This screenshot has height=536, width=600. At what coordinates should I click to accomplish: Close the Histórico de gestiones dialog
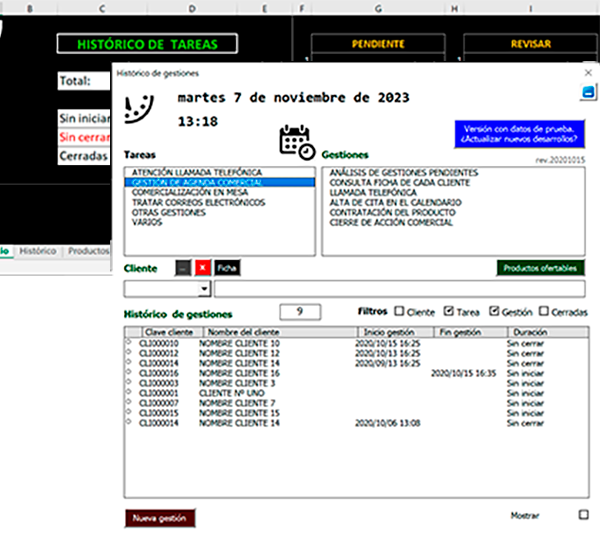coord(587,73)
